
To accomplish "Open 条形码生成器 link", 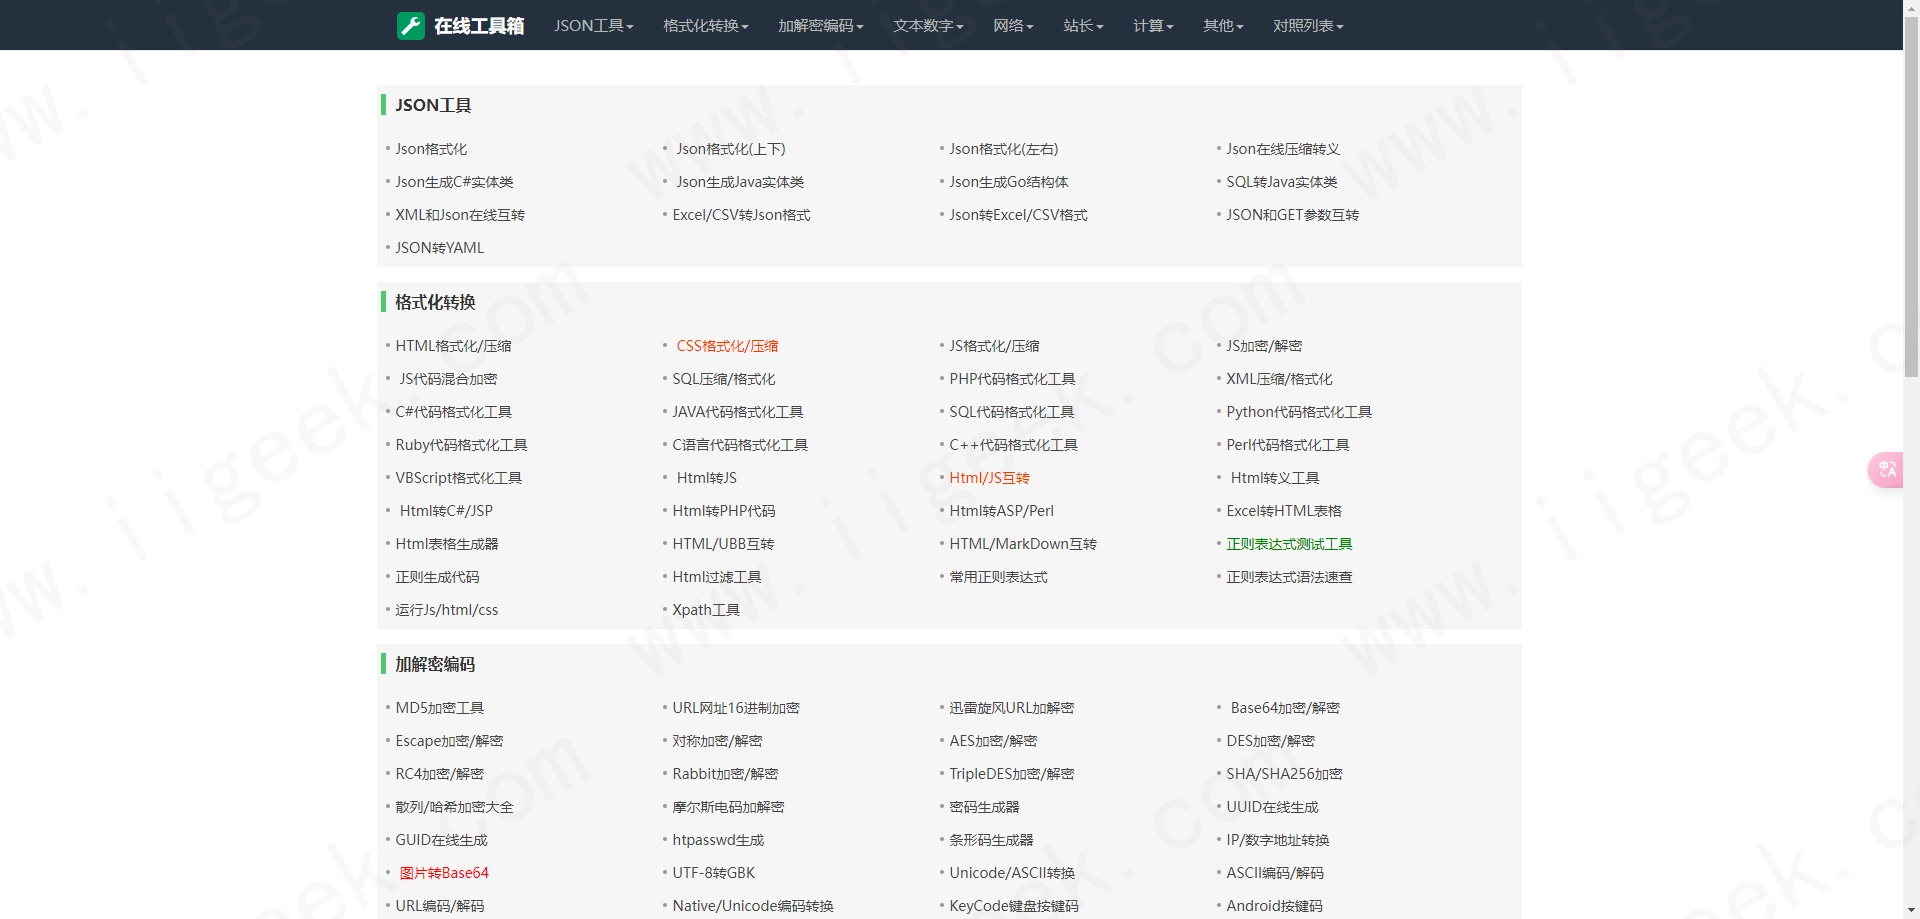I will tap(991, 840).
